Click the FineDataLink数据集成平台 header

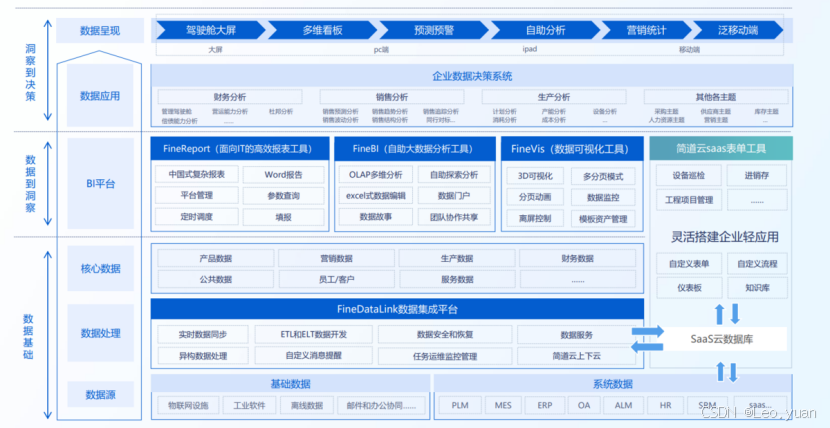[x=398, y=308]
